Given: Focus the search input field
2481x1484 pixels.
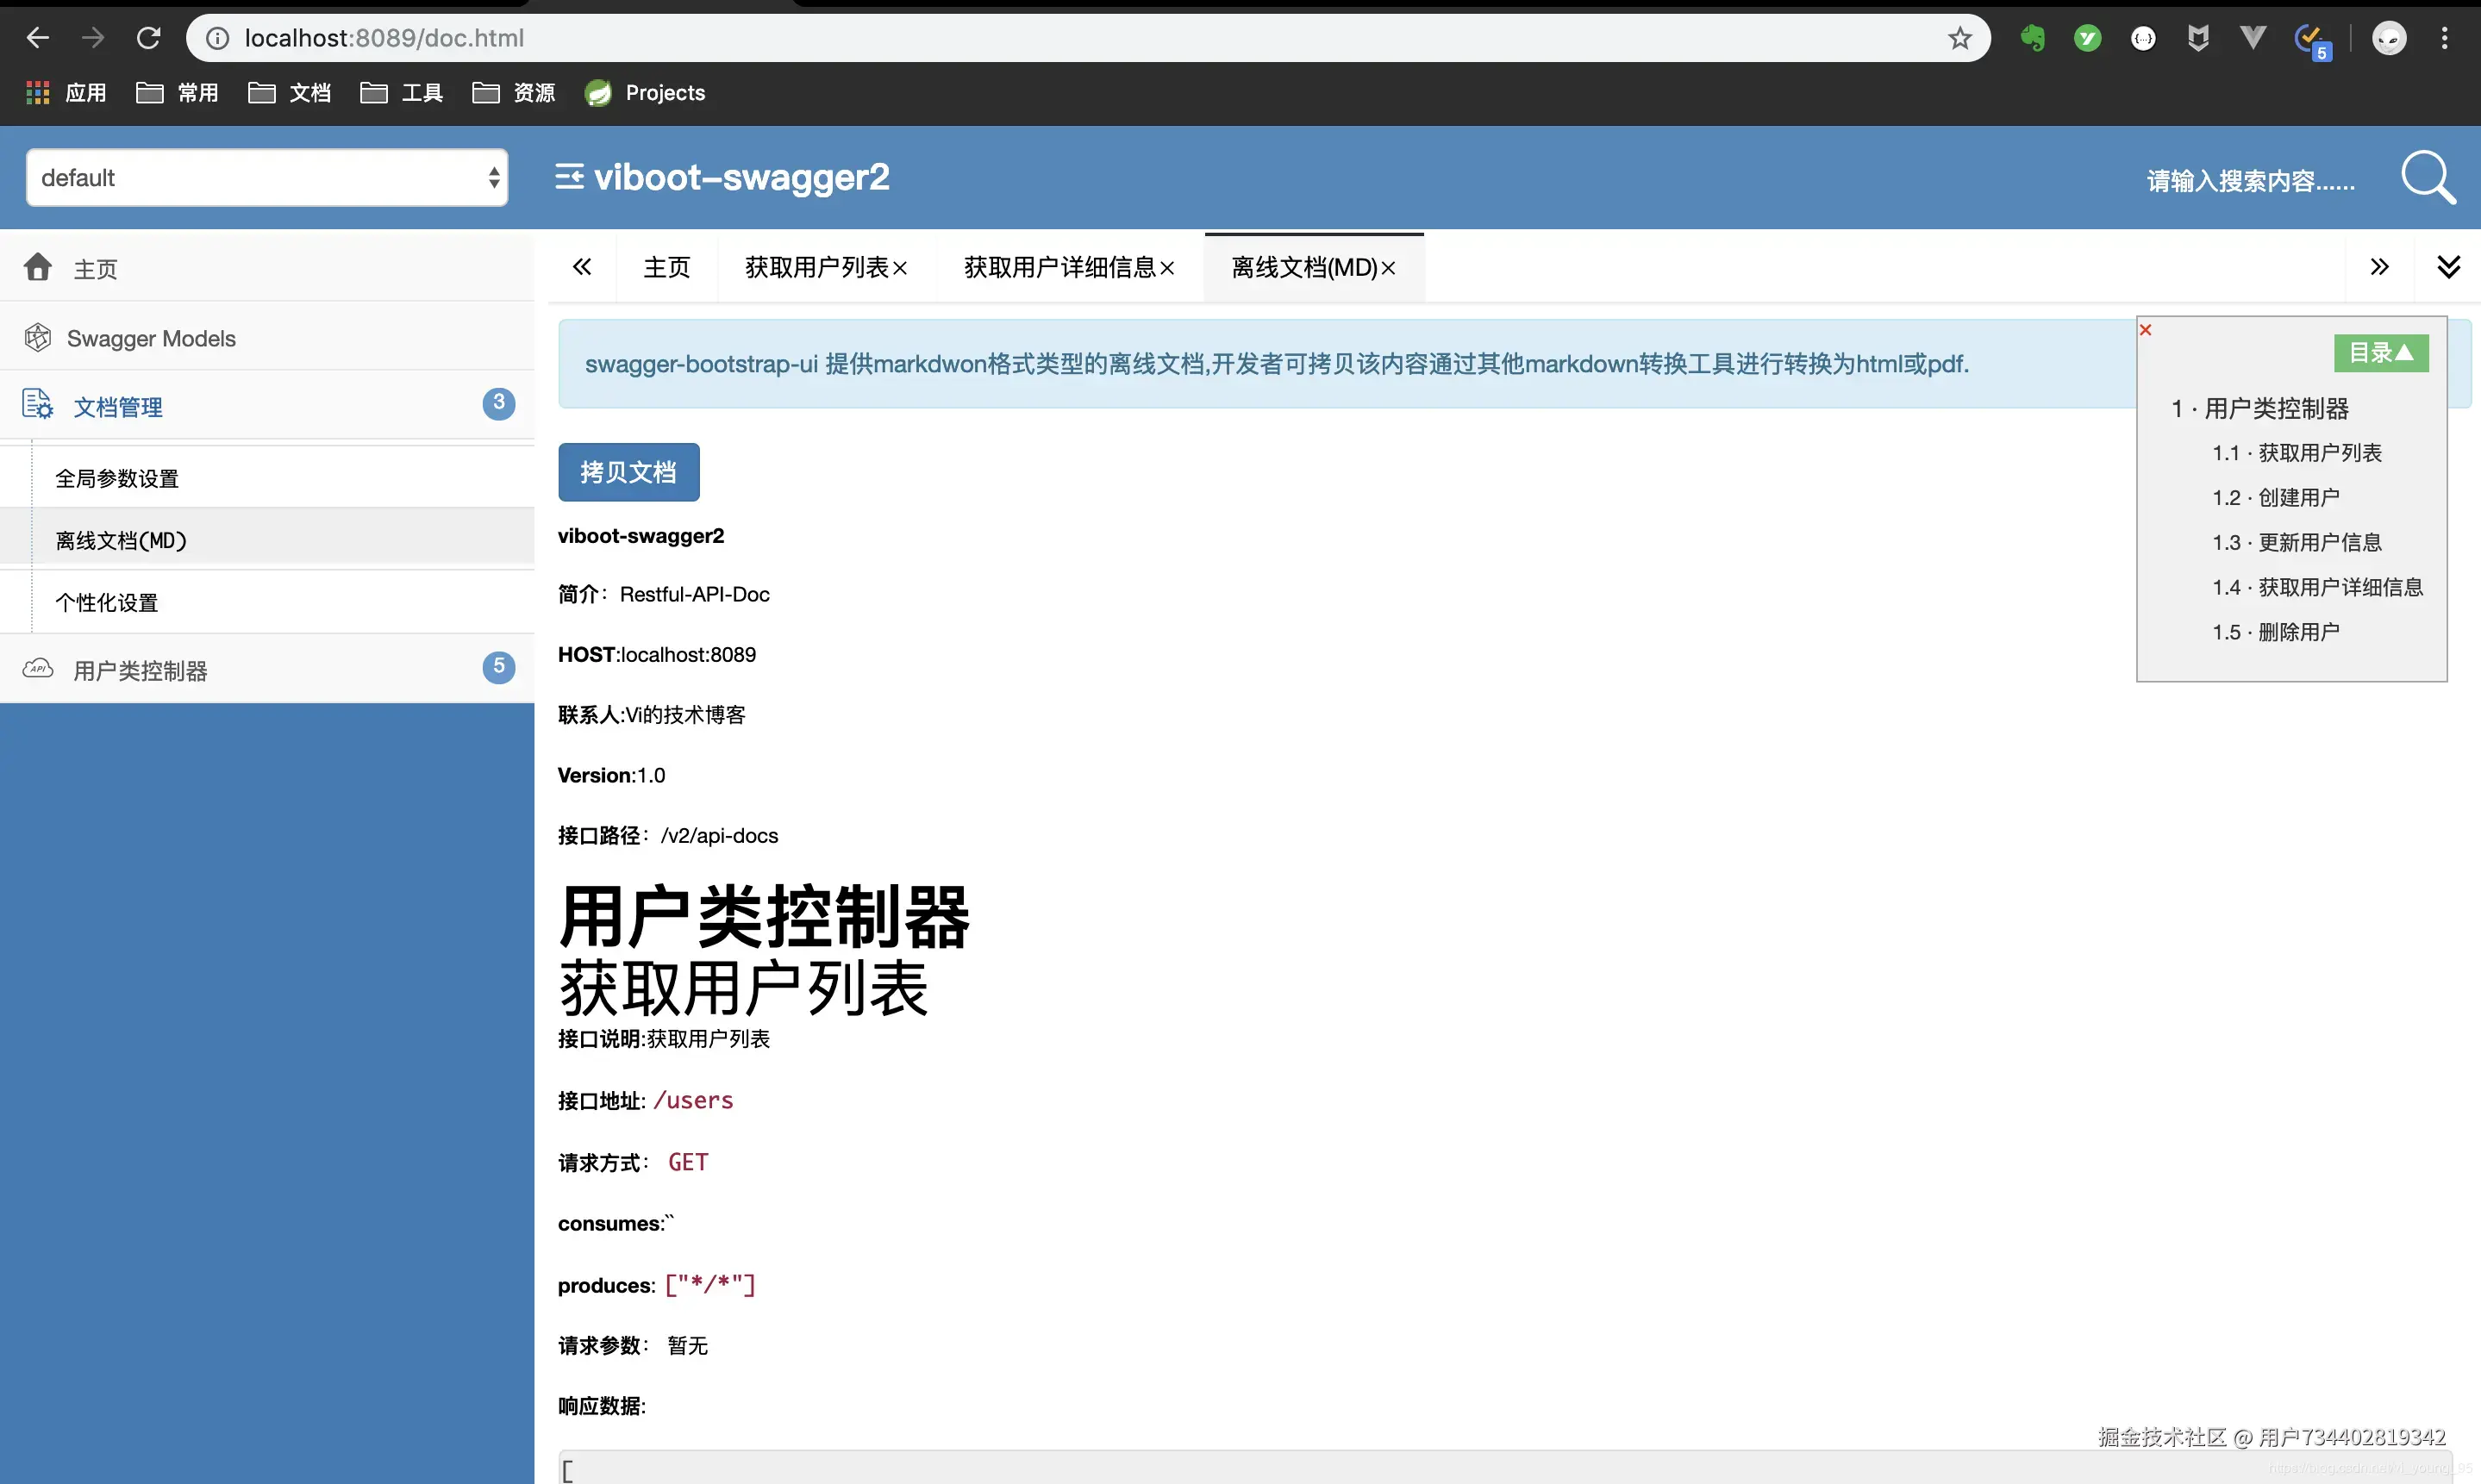Looking at the screenshot, I should click(x=2250, y=181).
